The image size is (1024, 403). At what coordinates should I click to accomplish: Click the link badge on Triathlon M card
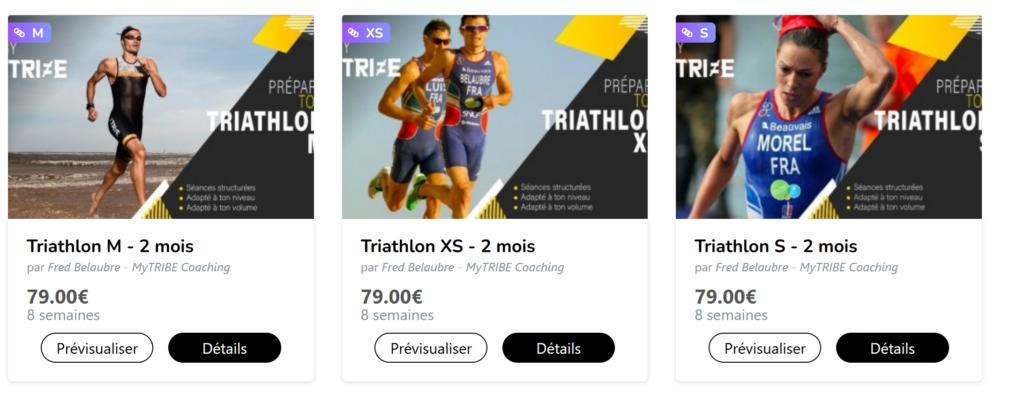point(29,33)
